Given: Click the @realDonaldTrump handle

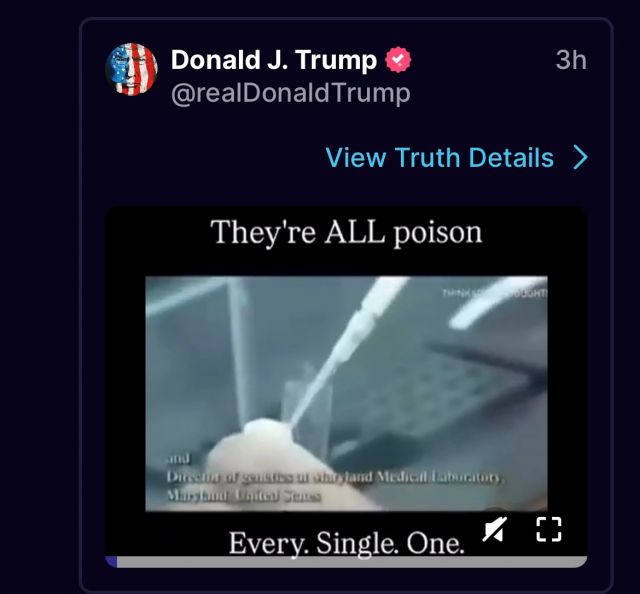Looking at the screenshot, I should (x=291, y=93).
